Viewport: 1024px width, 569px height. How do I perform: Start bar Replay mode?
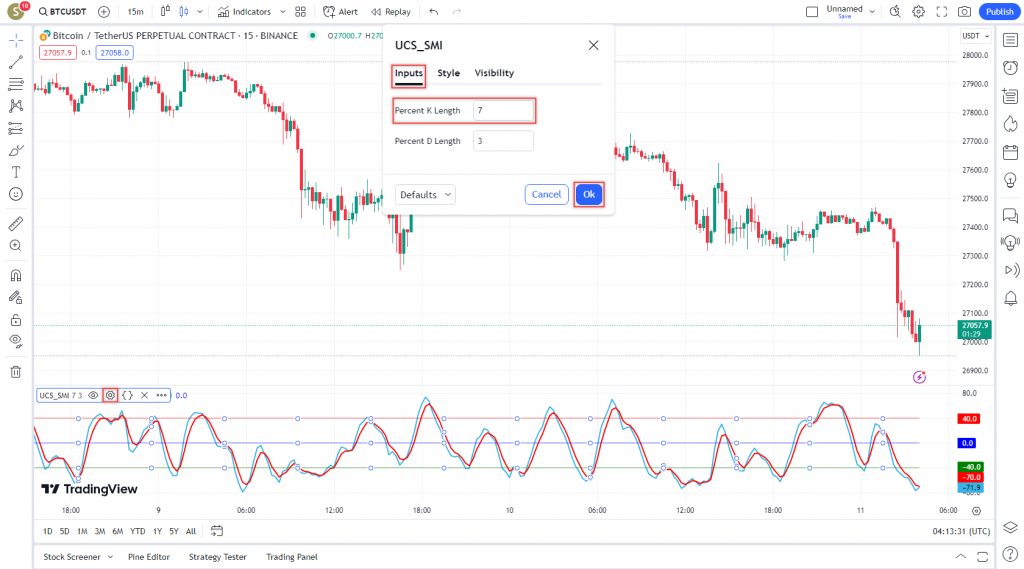point(391,12)
